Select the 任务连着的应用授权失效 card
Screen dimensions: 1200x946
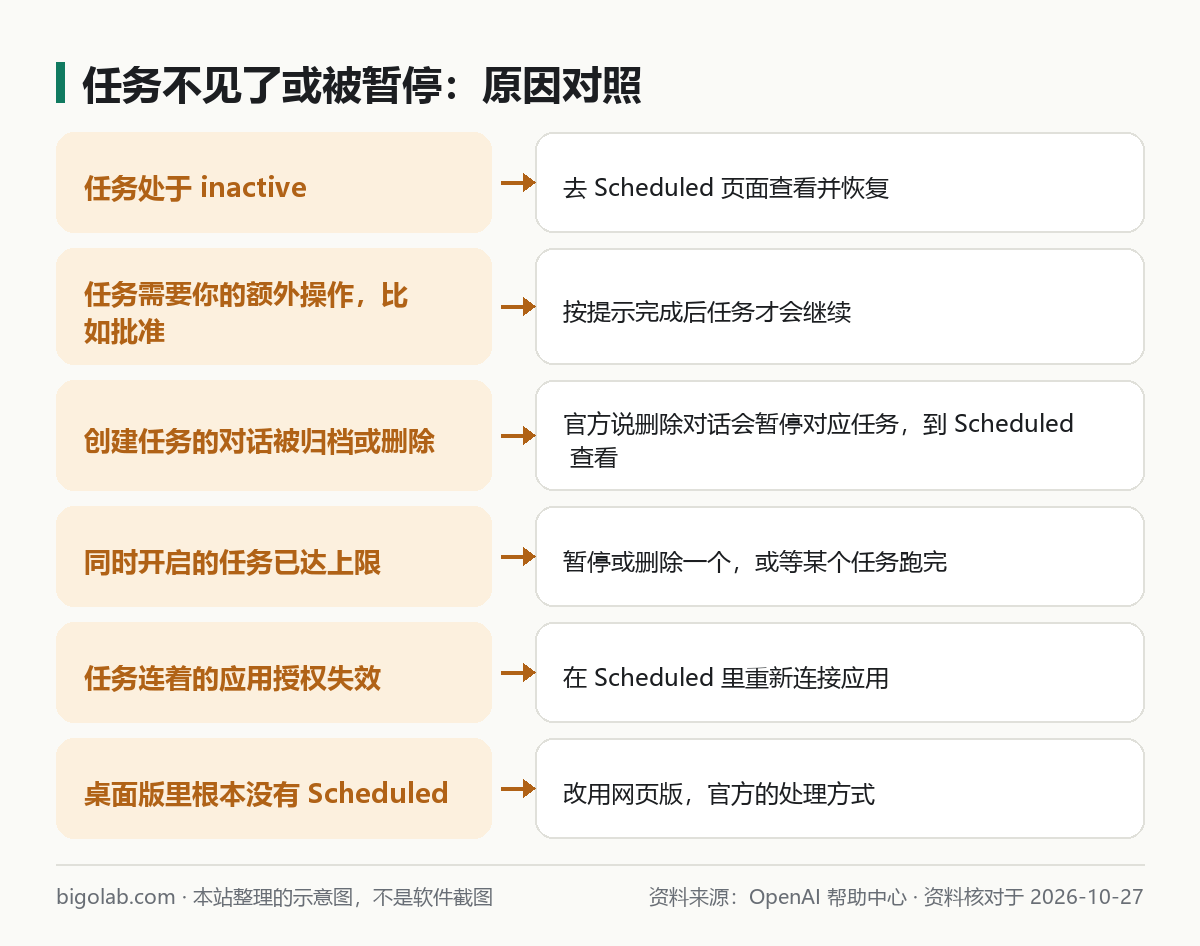coord(274,672)
